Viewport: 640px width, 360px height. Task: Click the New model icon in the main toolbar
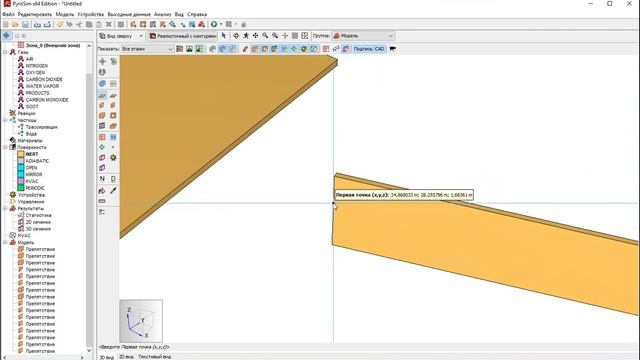tap(6, 24)
